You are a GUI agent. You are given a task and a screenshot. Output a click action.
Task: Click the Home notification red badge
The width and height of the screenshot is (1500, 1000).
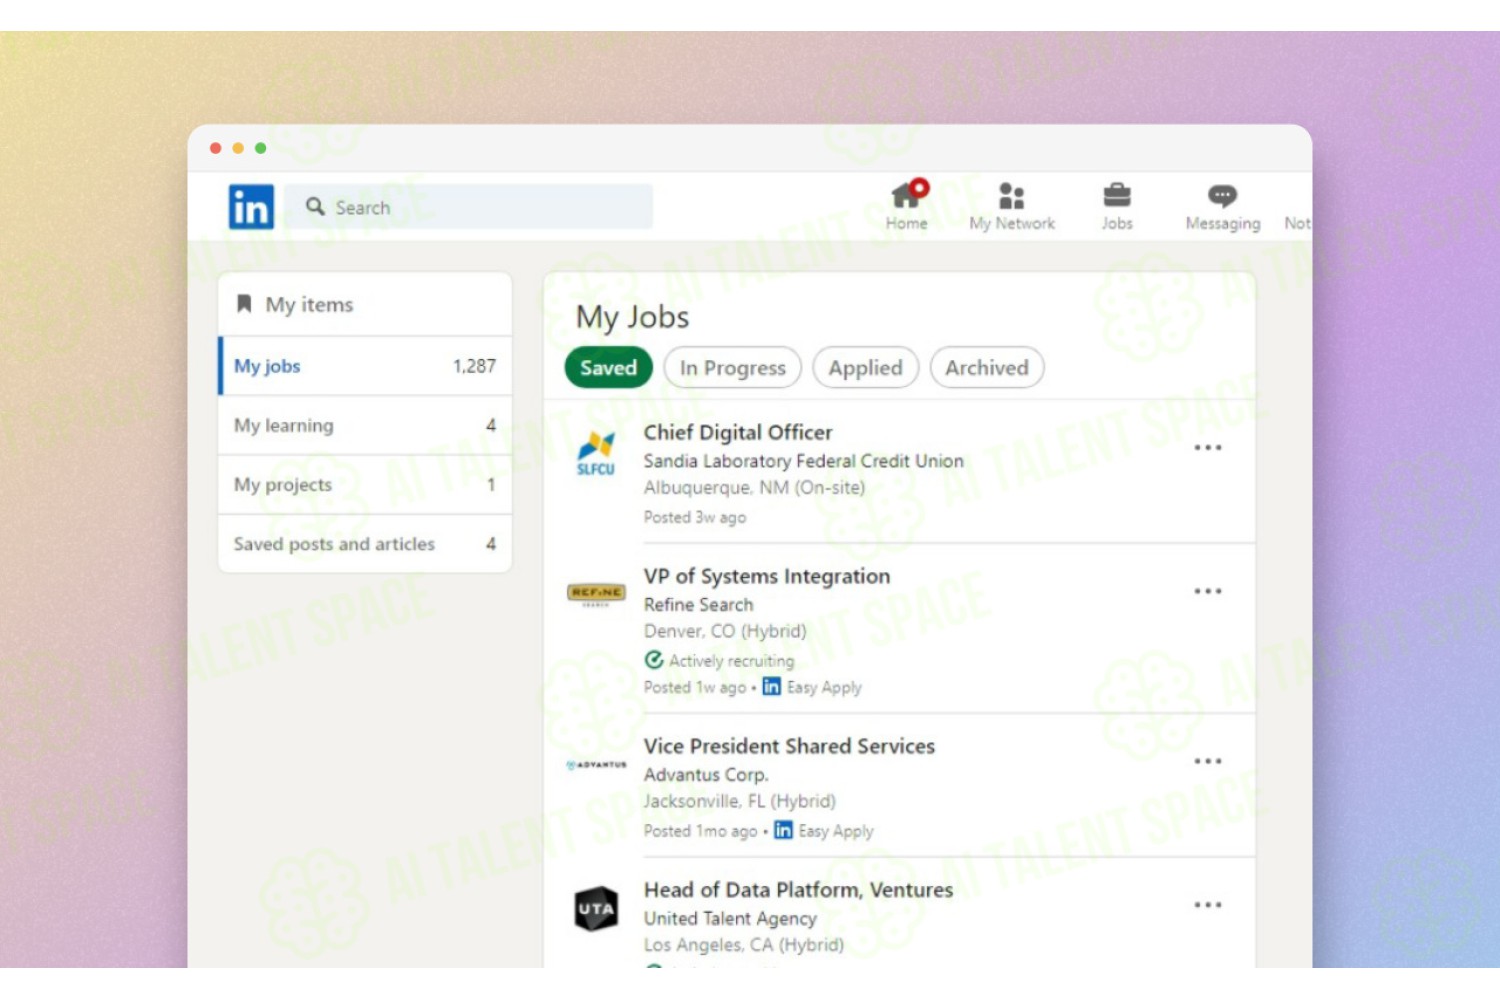coord(919,187)
